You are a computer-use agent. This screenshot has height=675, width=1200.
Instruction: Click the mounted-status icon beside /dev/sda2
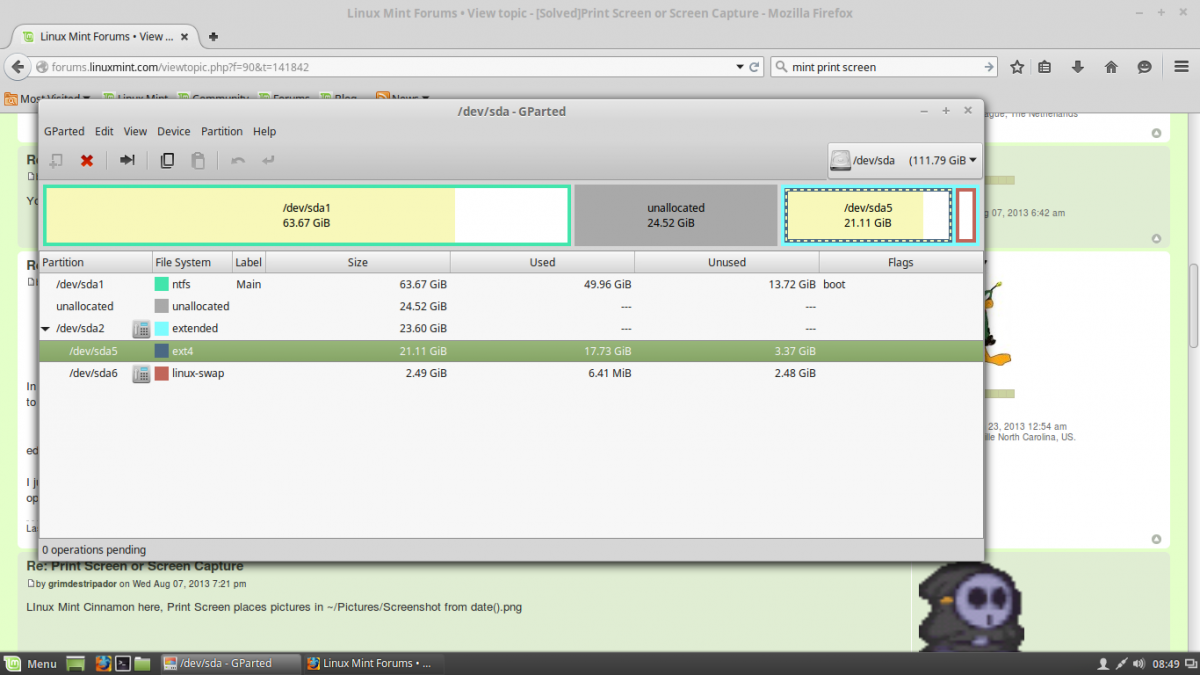pos(141,328)
